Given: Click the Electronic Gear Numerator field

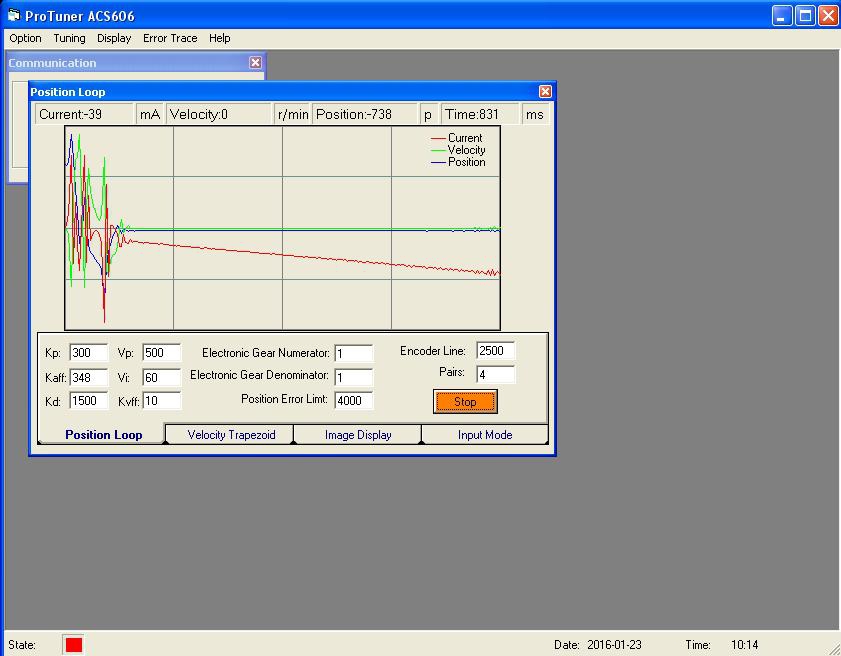Looking at the screenshot, I should (353, 353).
